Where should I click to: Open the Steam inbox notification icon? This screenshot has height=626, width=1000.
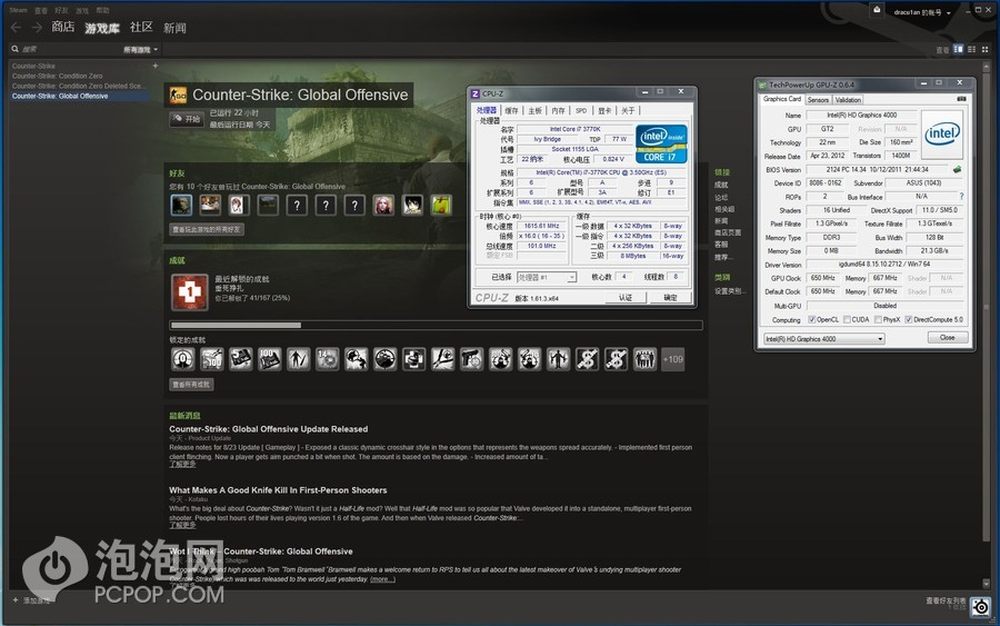(x=877, y=10)
